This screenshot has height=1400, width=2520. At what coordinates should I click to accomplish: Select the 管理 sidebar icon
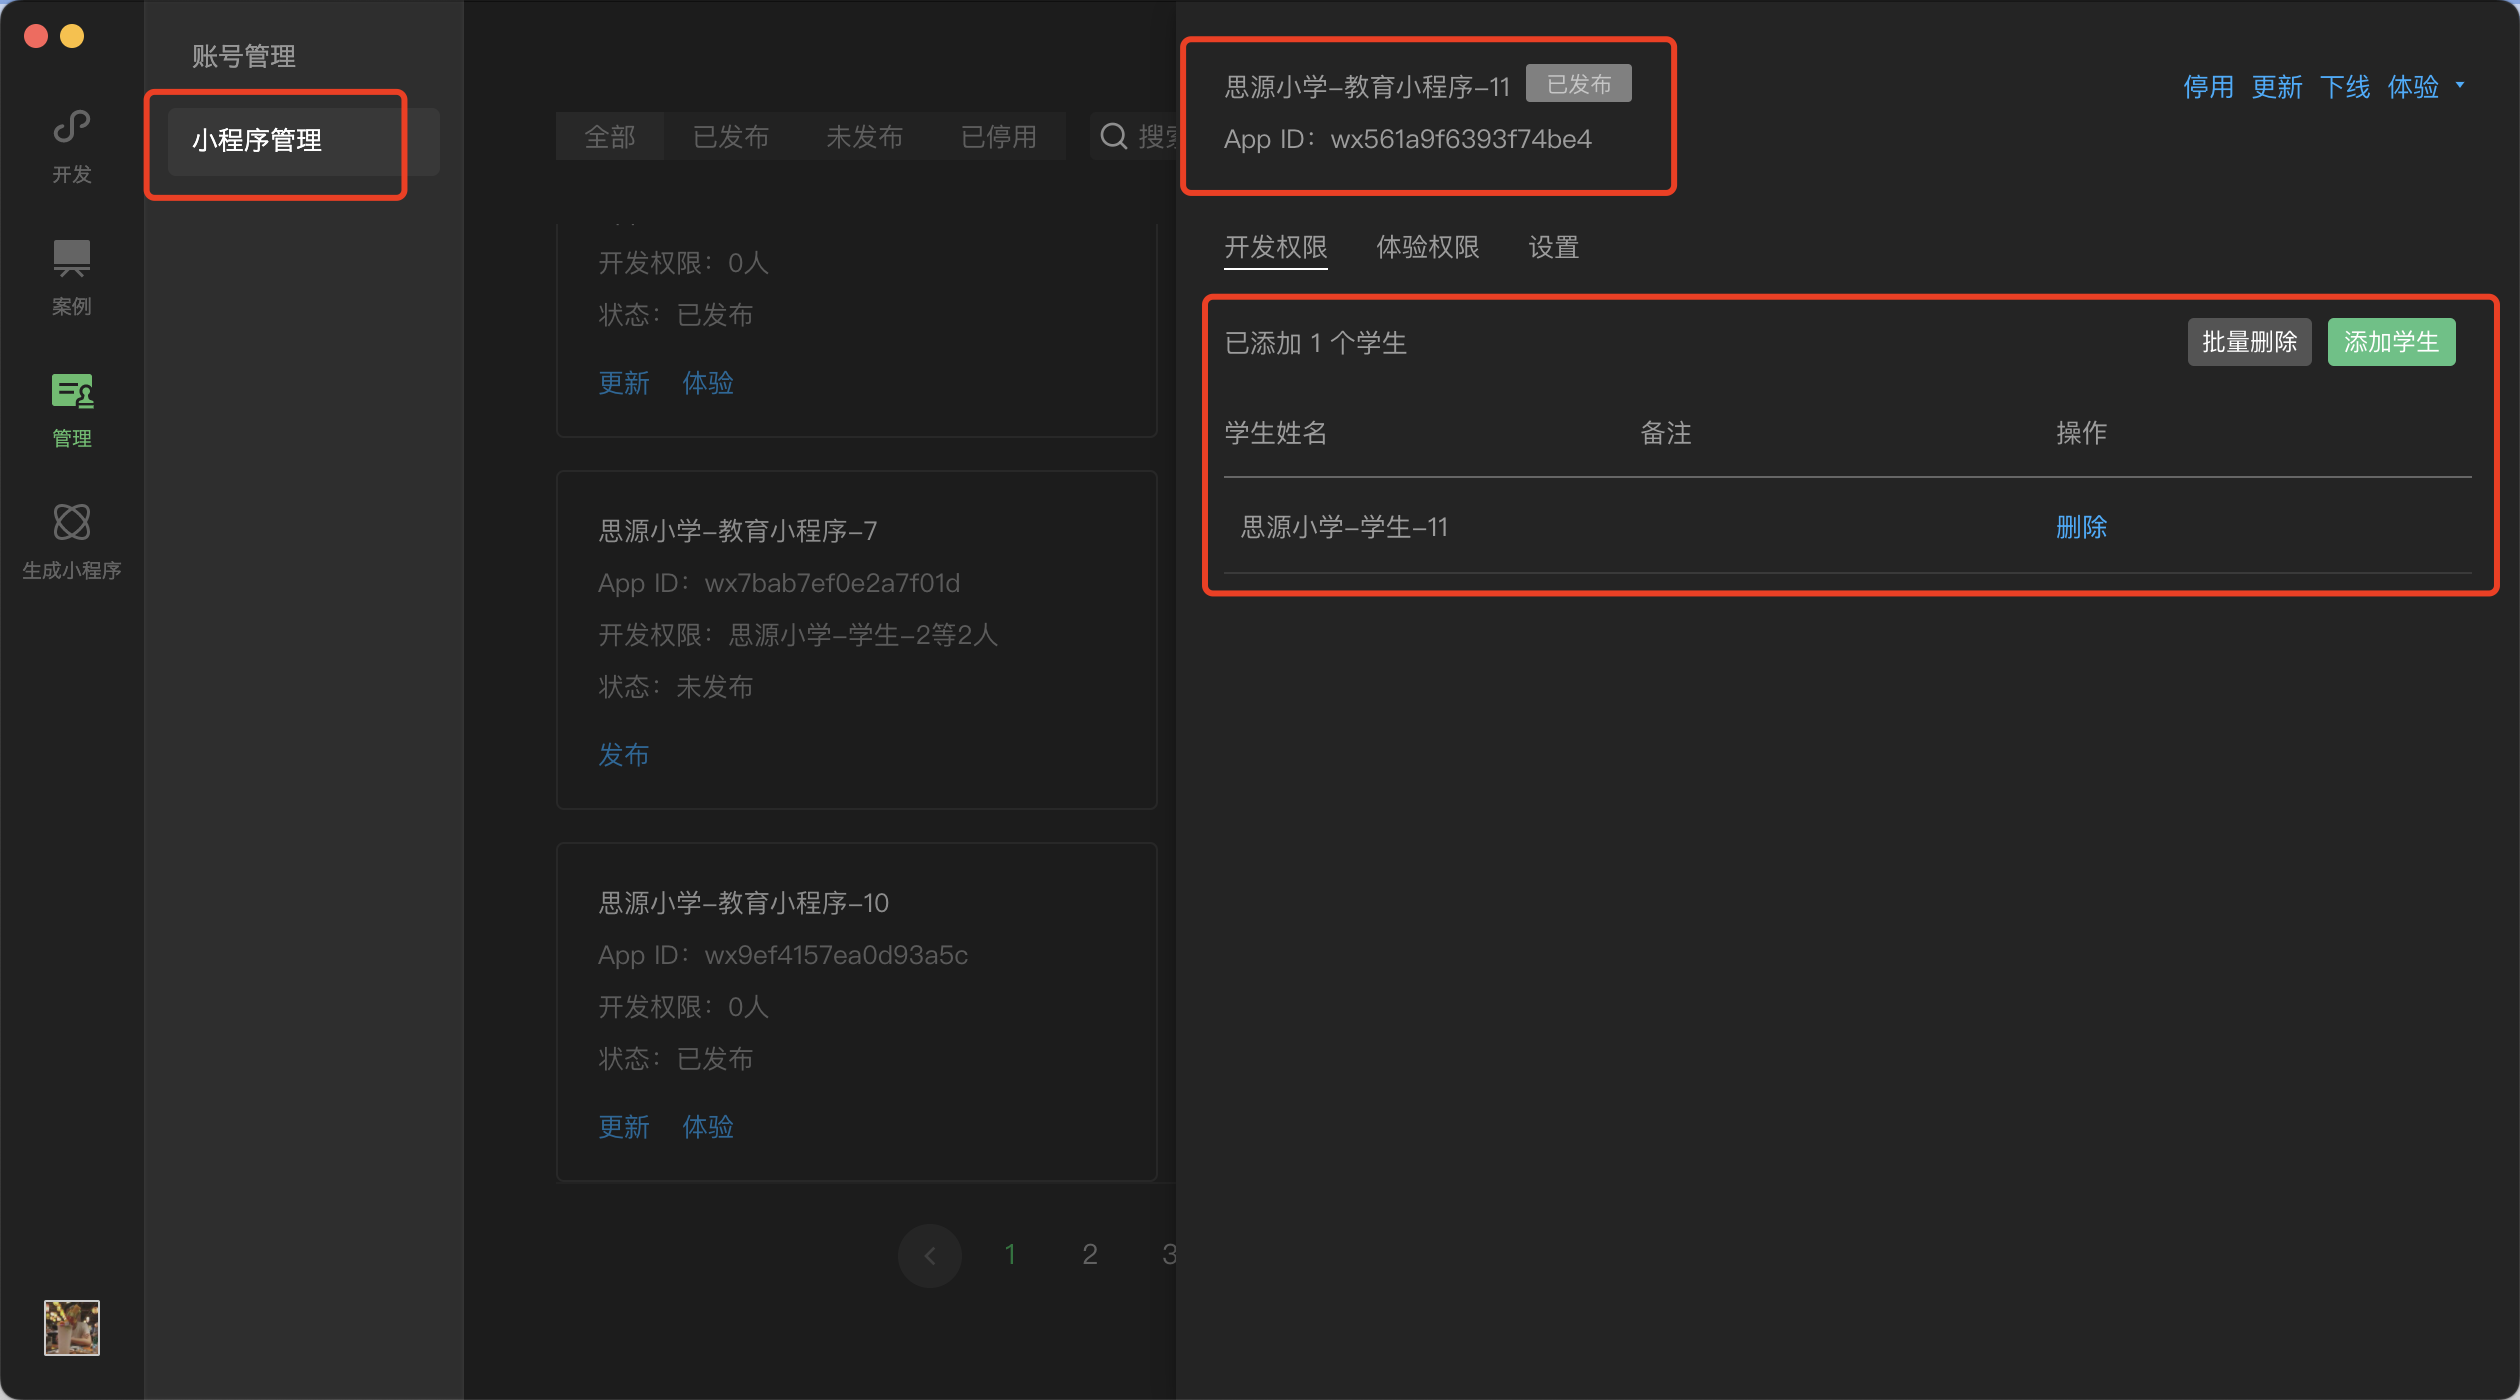click(x=71, y=409)
